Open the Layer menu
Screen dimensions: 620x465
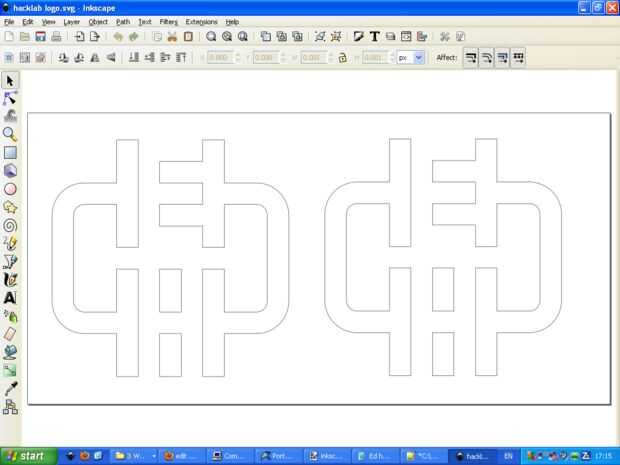click(72, 22)
